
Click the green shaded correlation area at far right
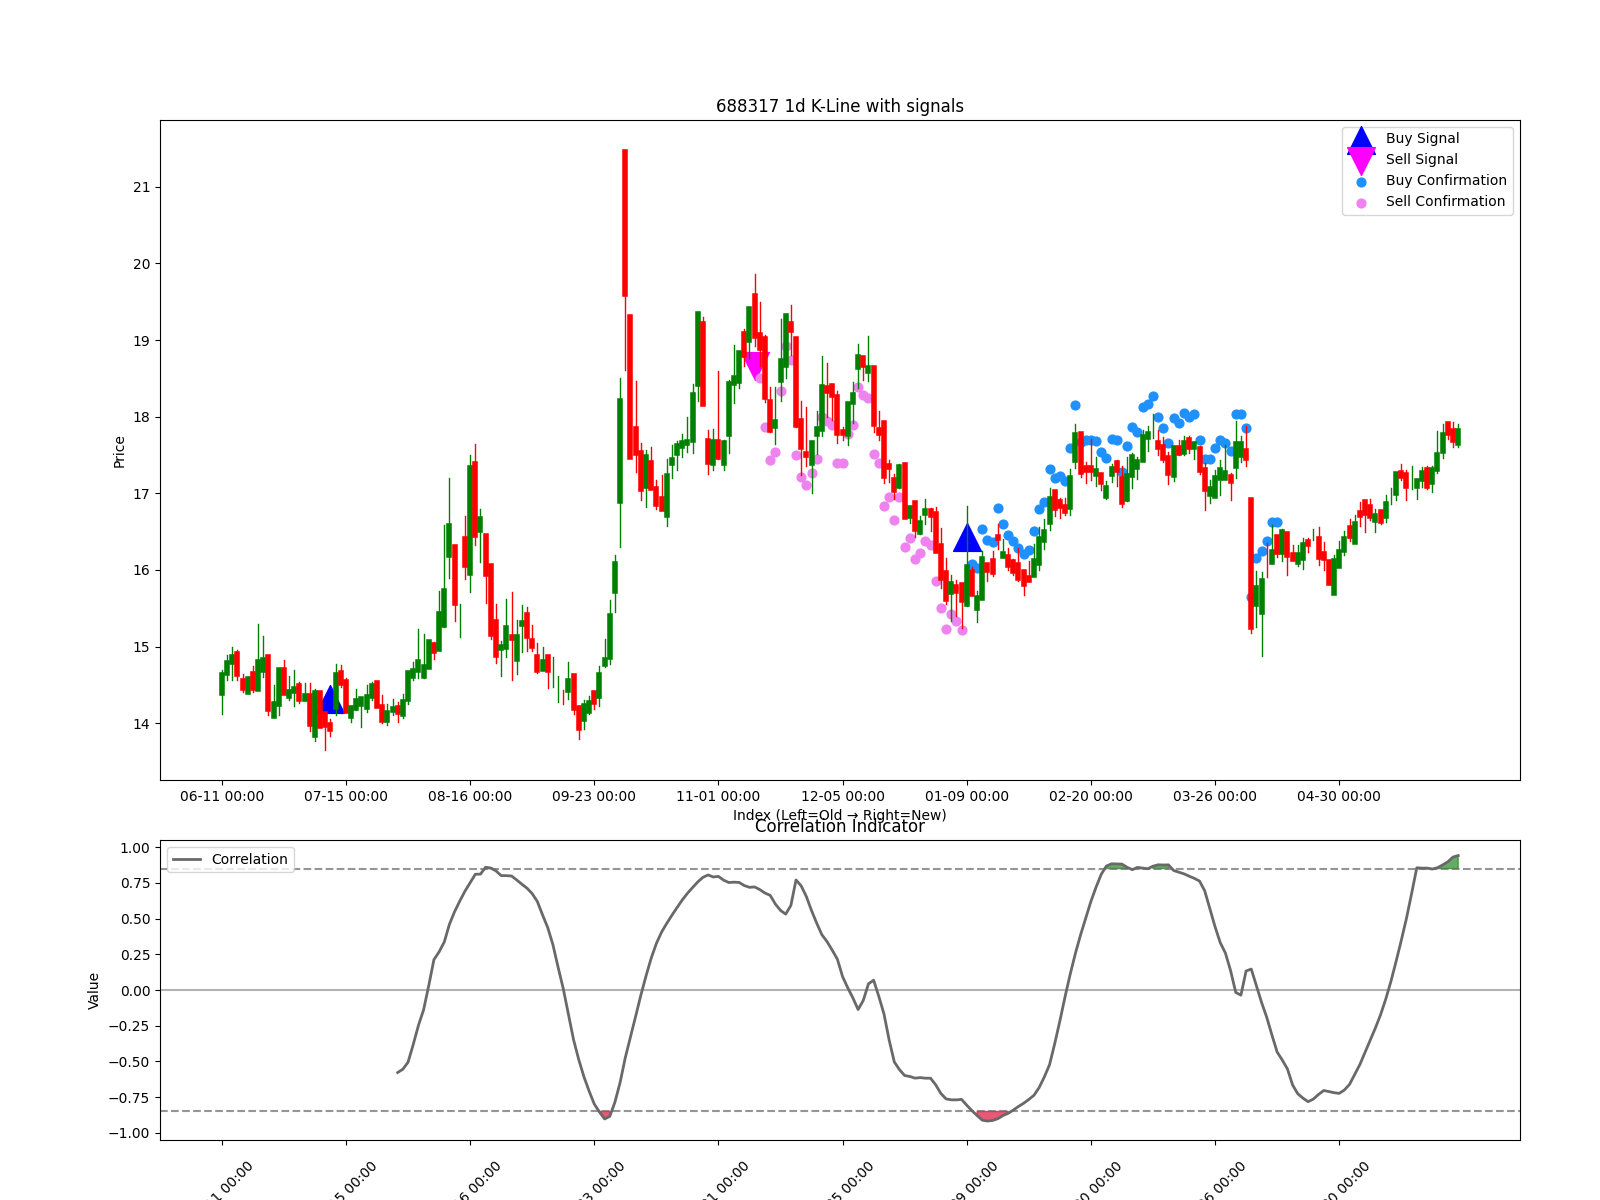pyautogui.click(x=1452, y=863)
